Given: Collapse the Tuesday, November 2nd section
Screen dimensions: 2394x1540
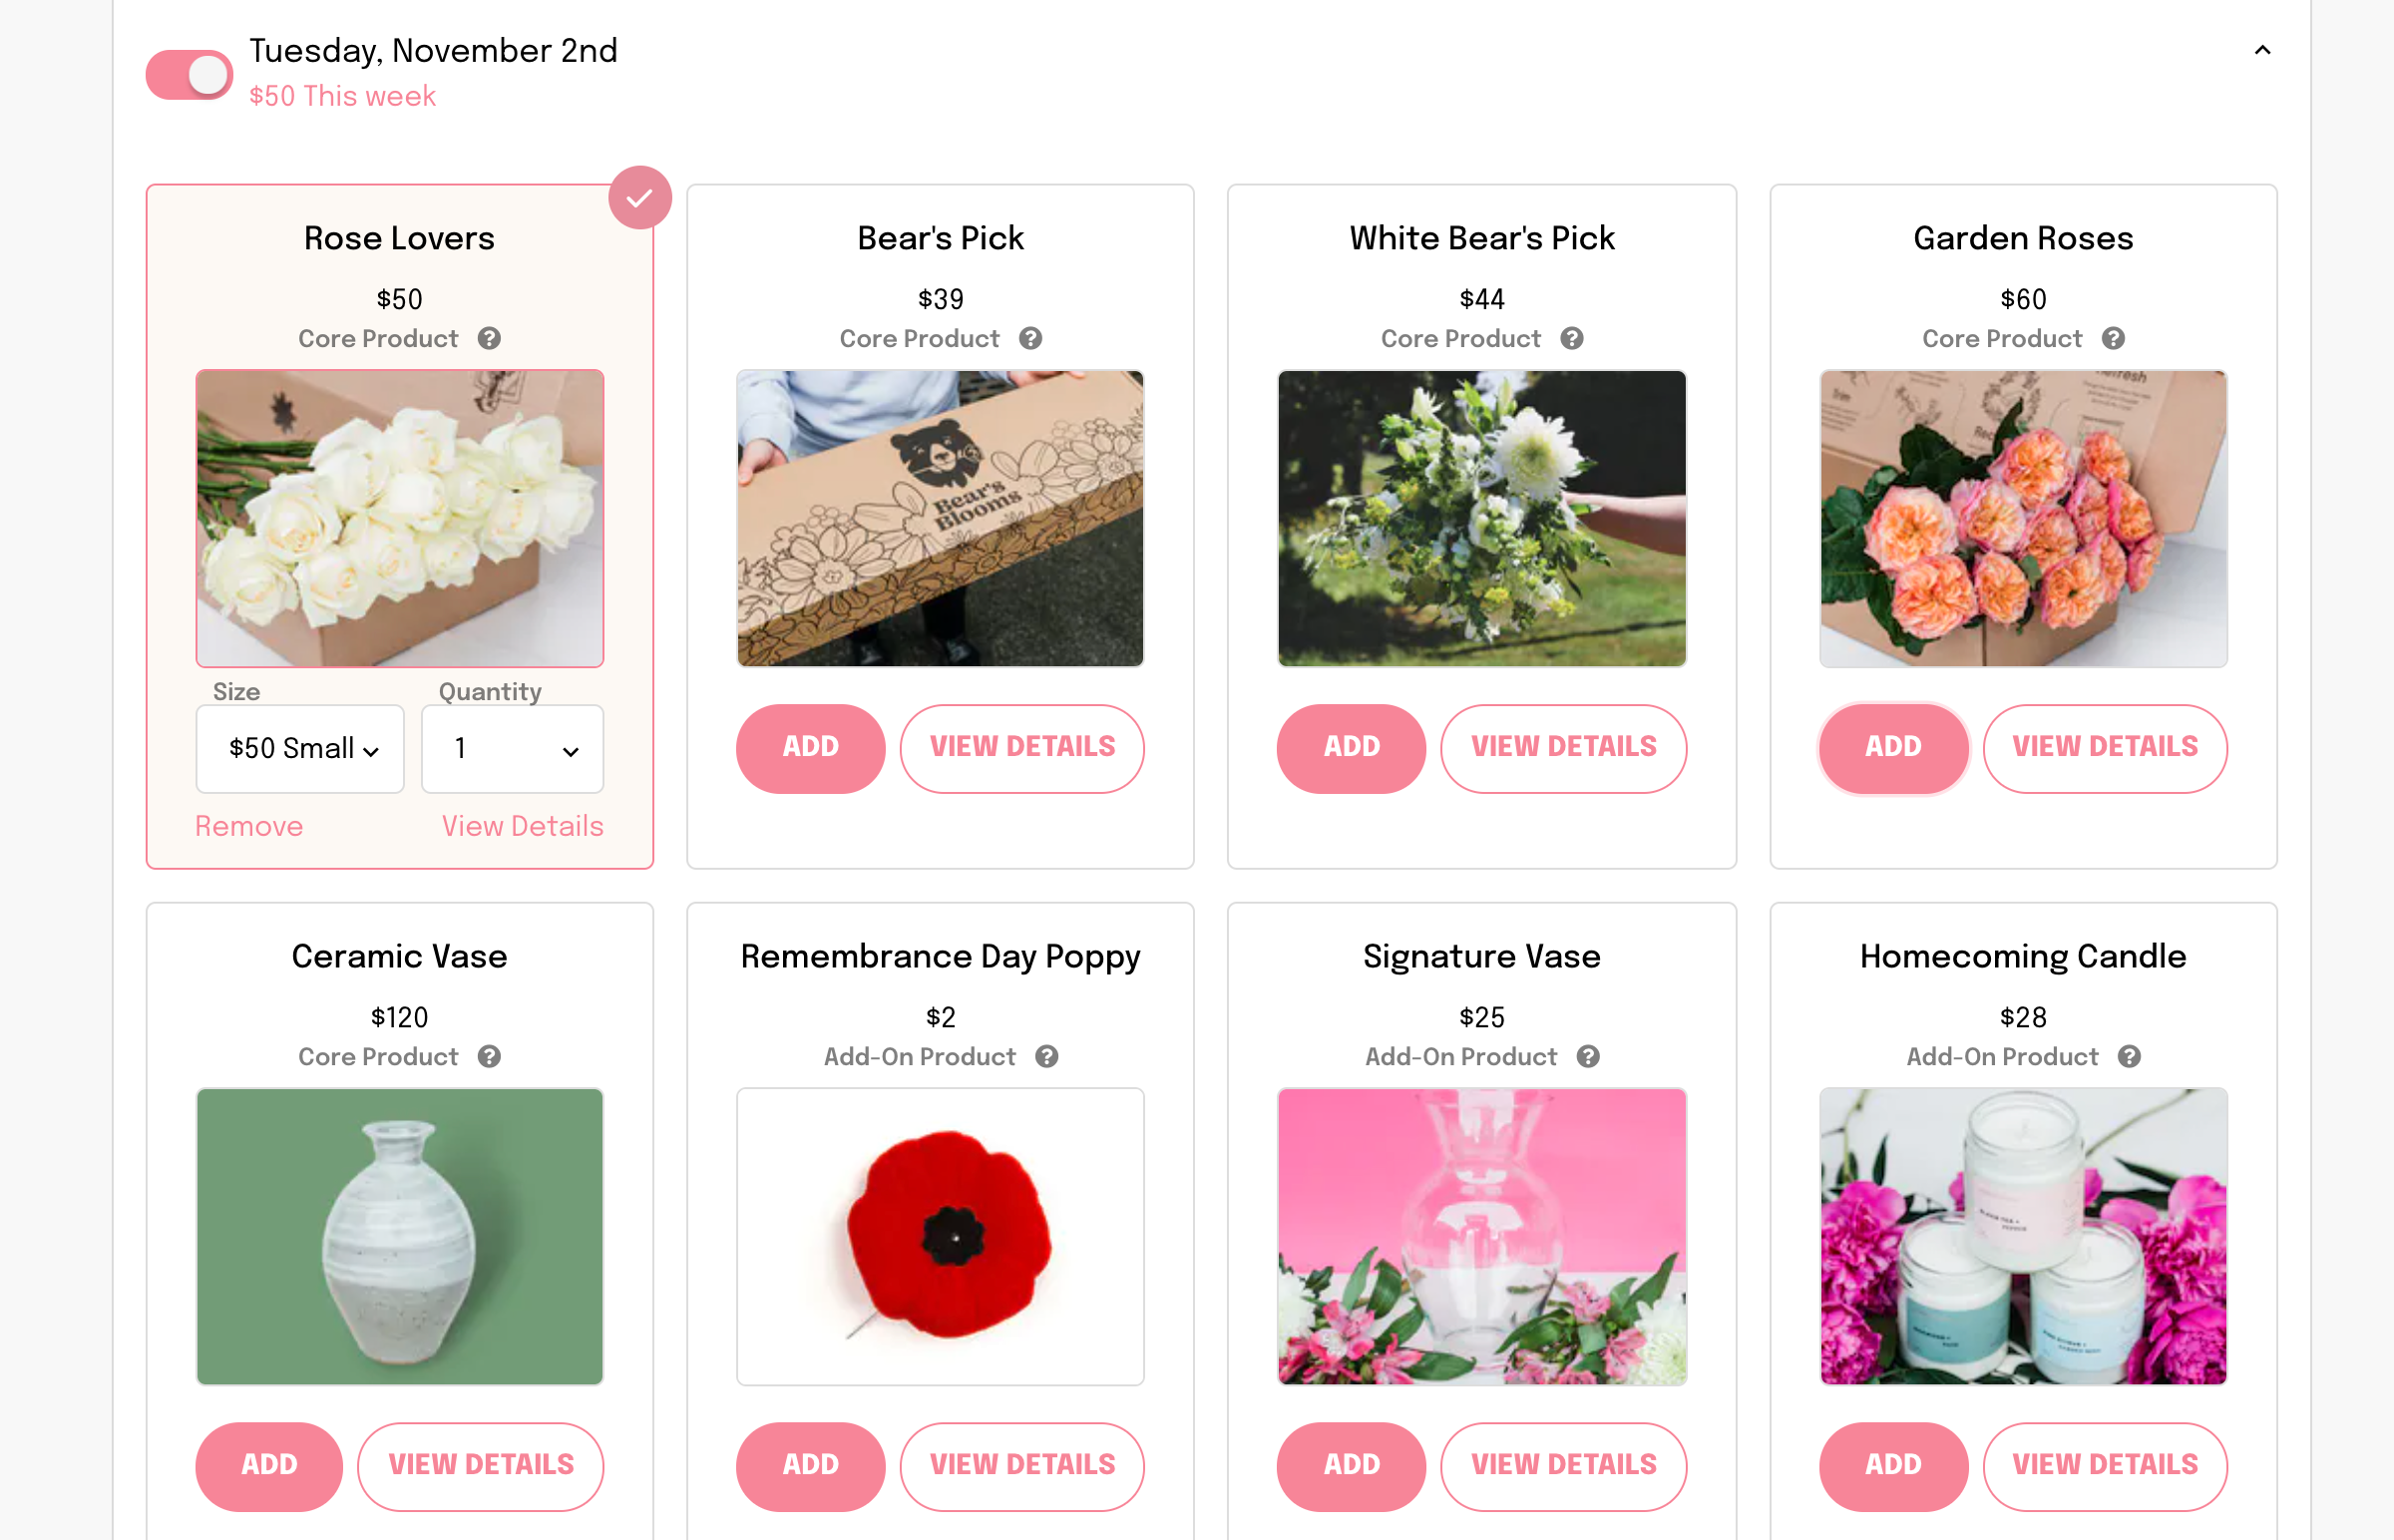Looking at the screenshot, I should [x=2262, y=50].
